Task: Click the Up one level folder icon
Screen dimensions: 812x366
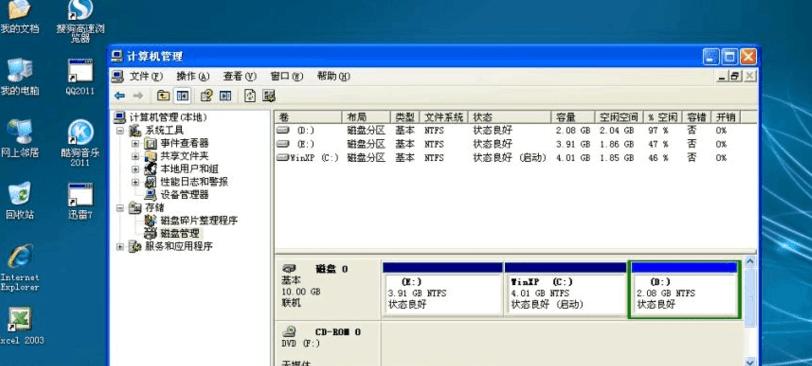Action: [163, 96]
